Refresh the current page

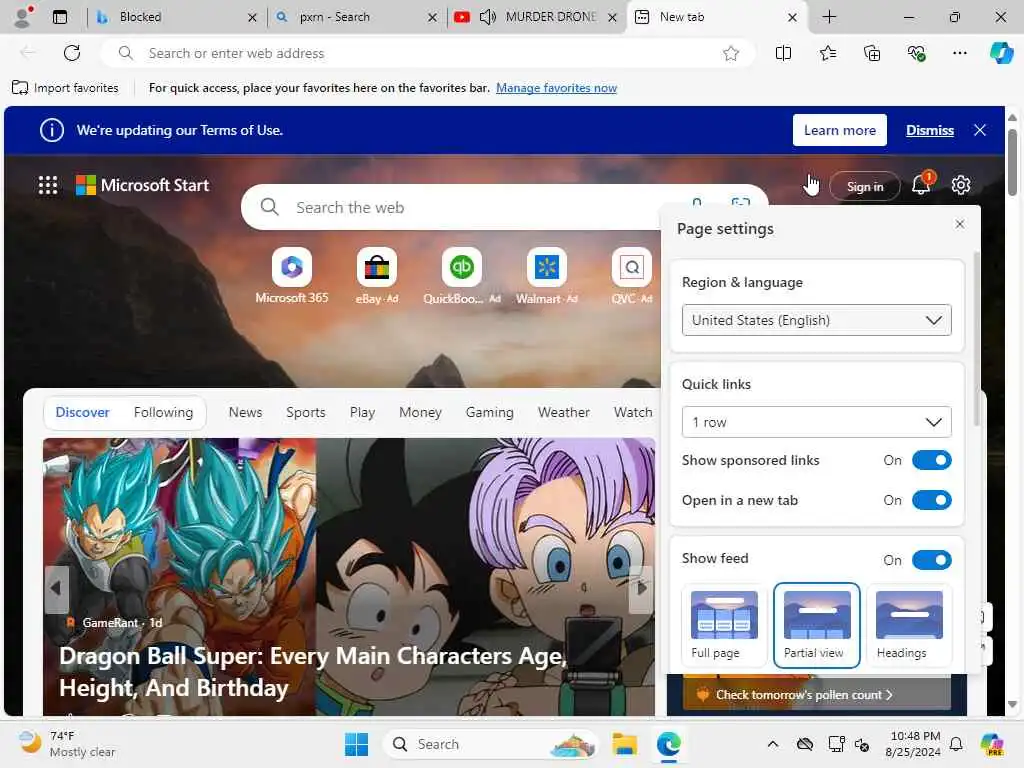[x=72, y=53]
